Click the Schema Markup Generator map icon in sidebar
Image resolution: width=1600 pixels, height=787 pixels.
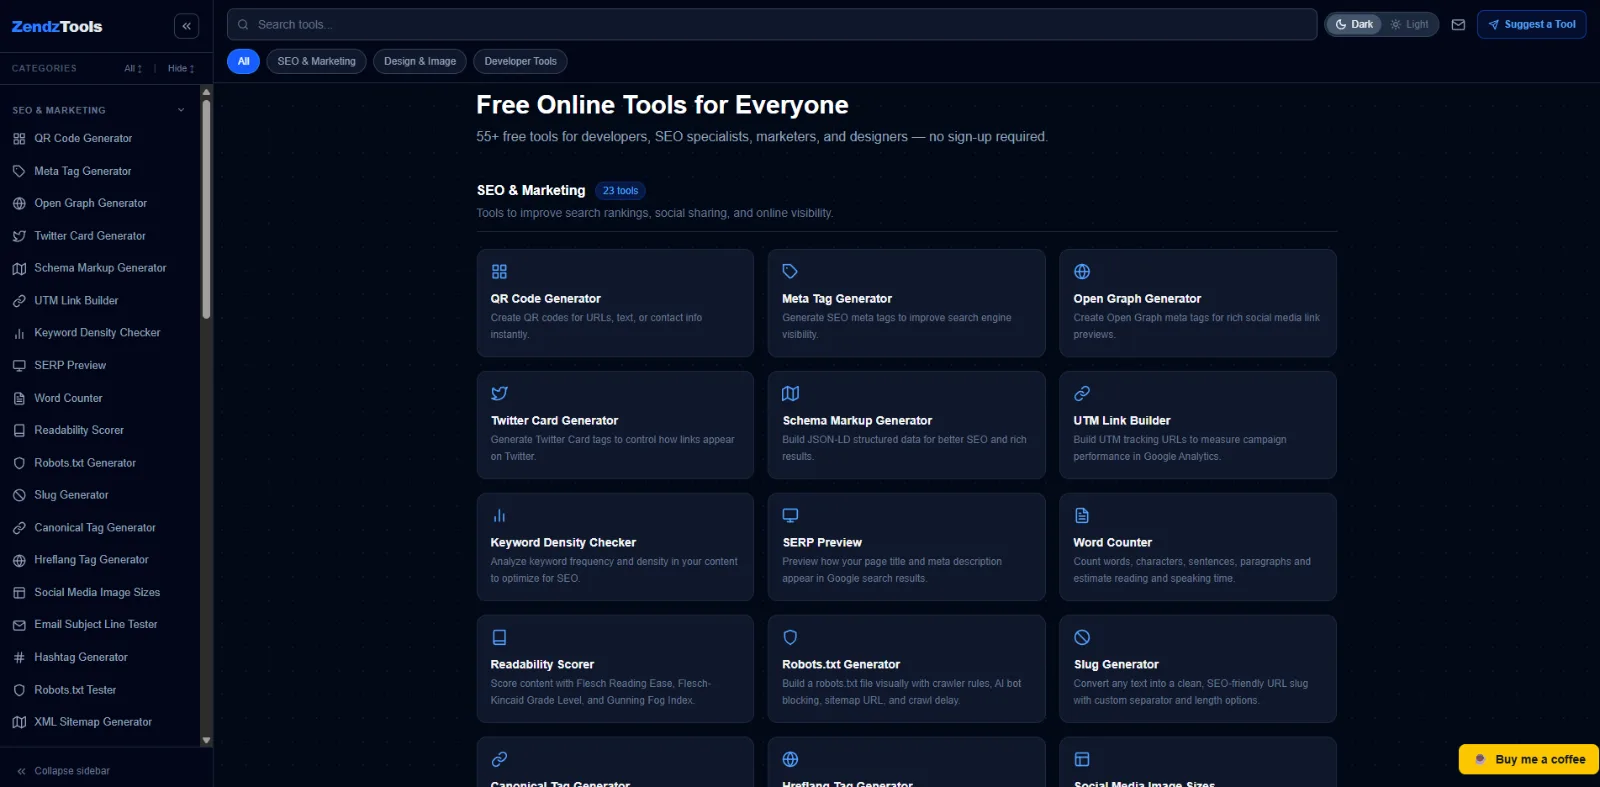[x=19, y=268]
